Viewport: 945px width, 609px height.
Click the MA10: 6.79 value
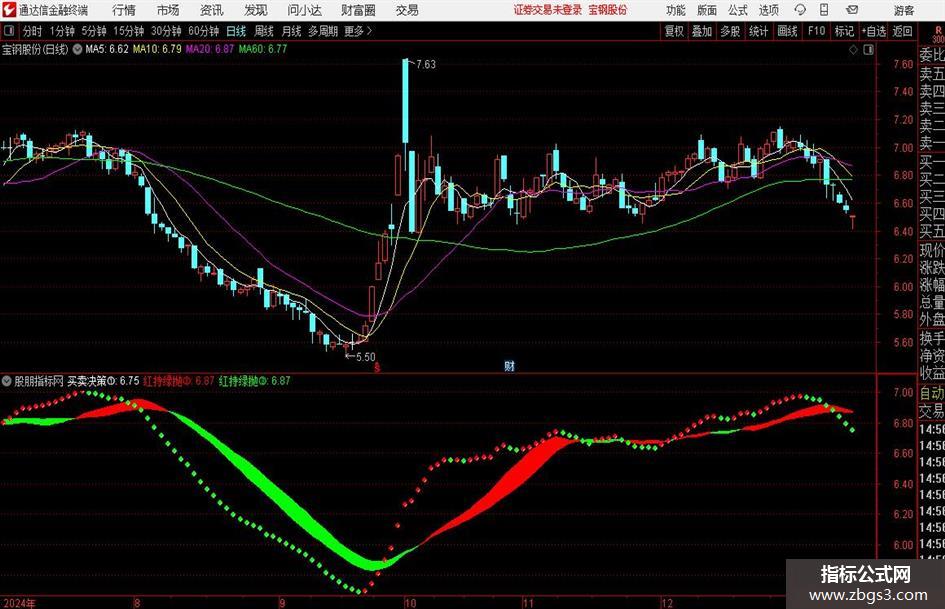click(x=157, y=49)
